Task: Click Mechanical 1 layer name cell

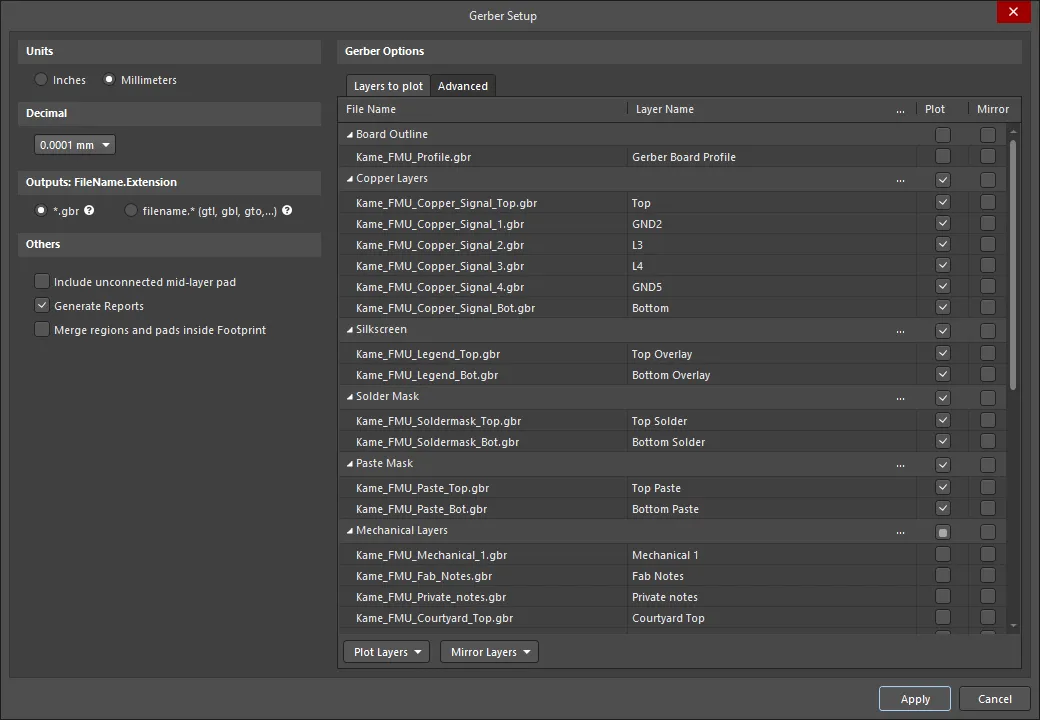Action: click(x=771, y=555)
